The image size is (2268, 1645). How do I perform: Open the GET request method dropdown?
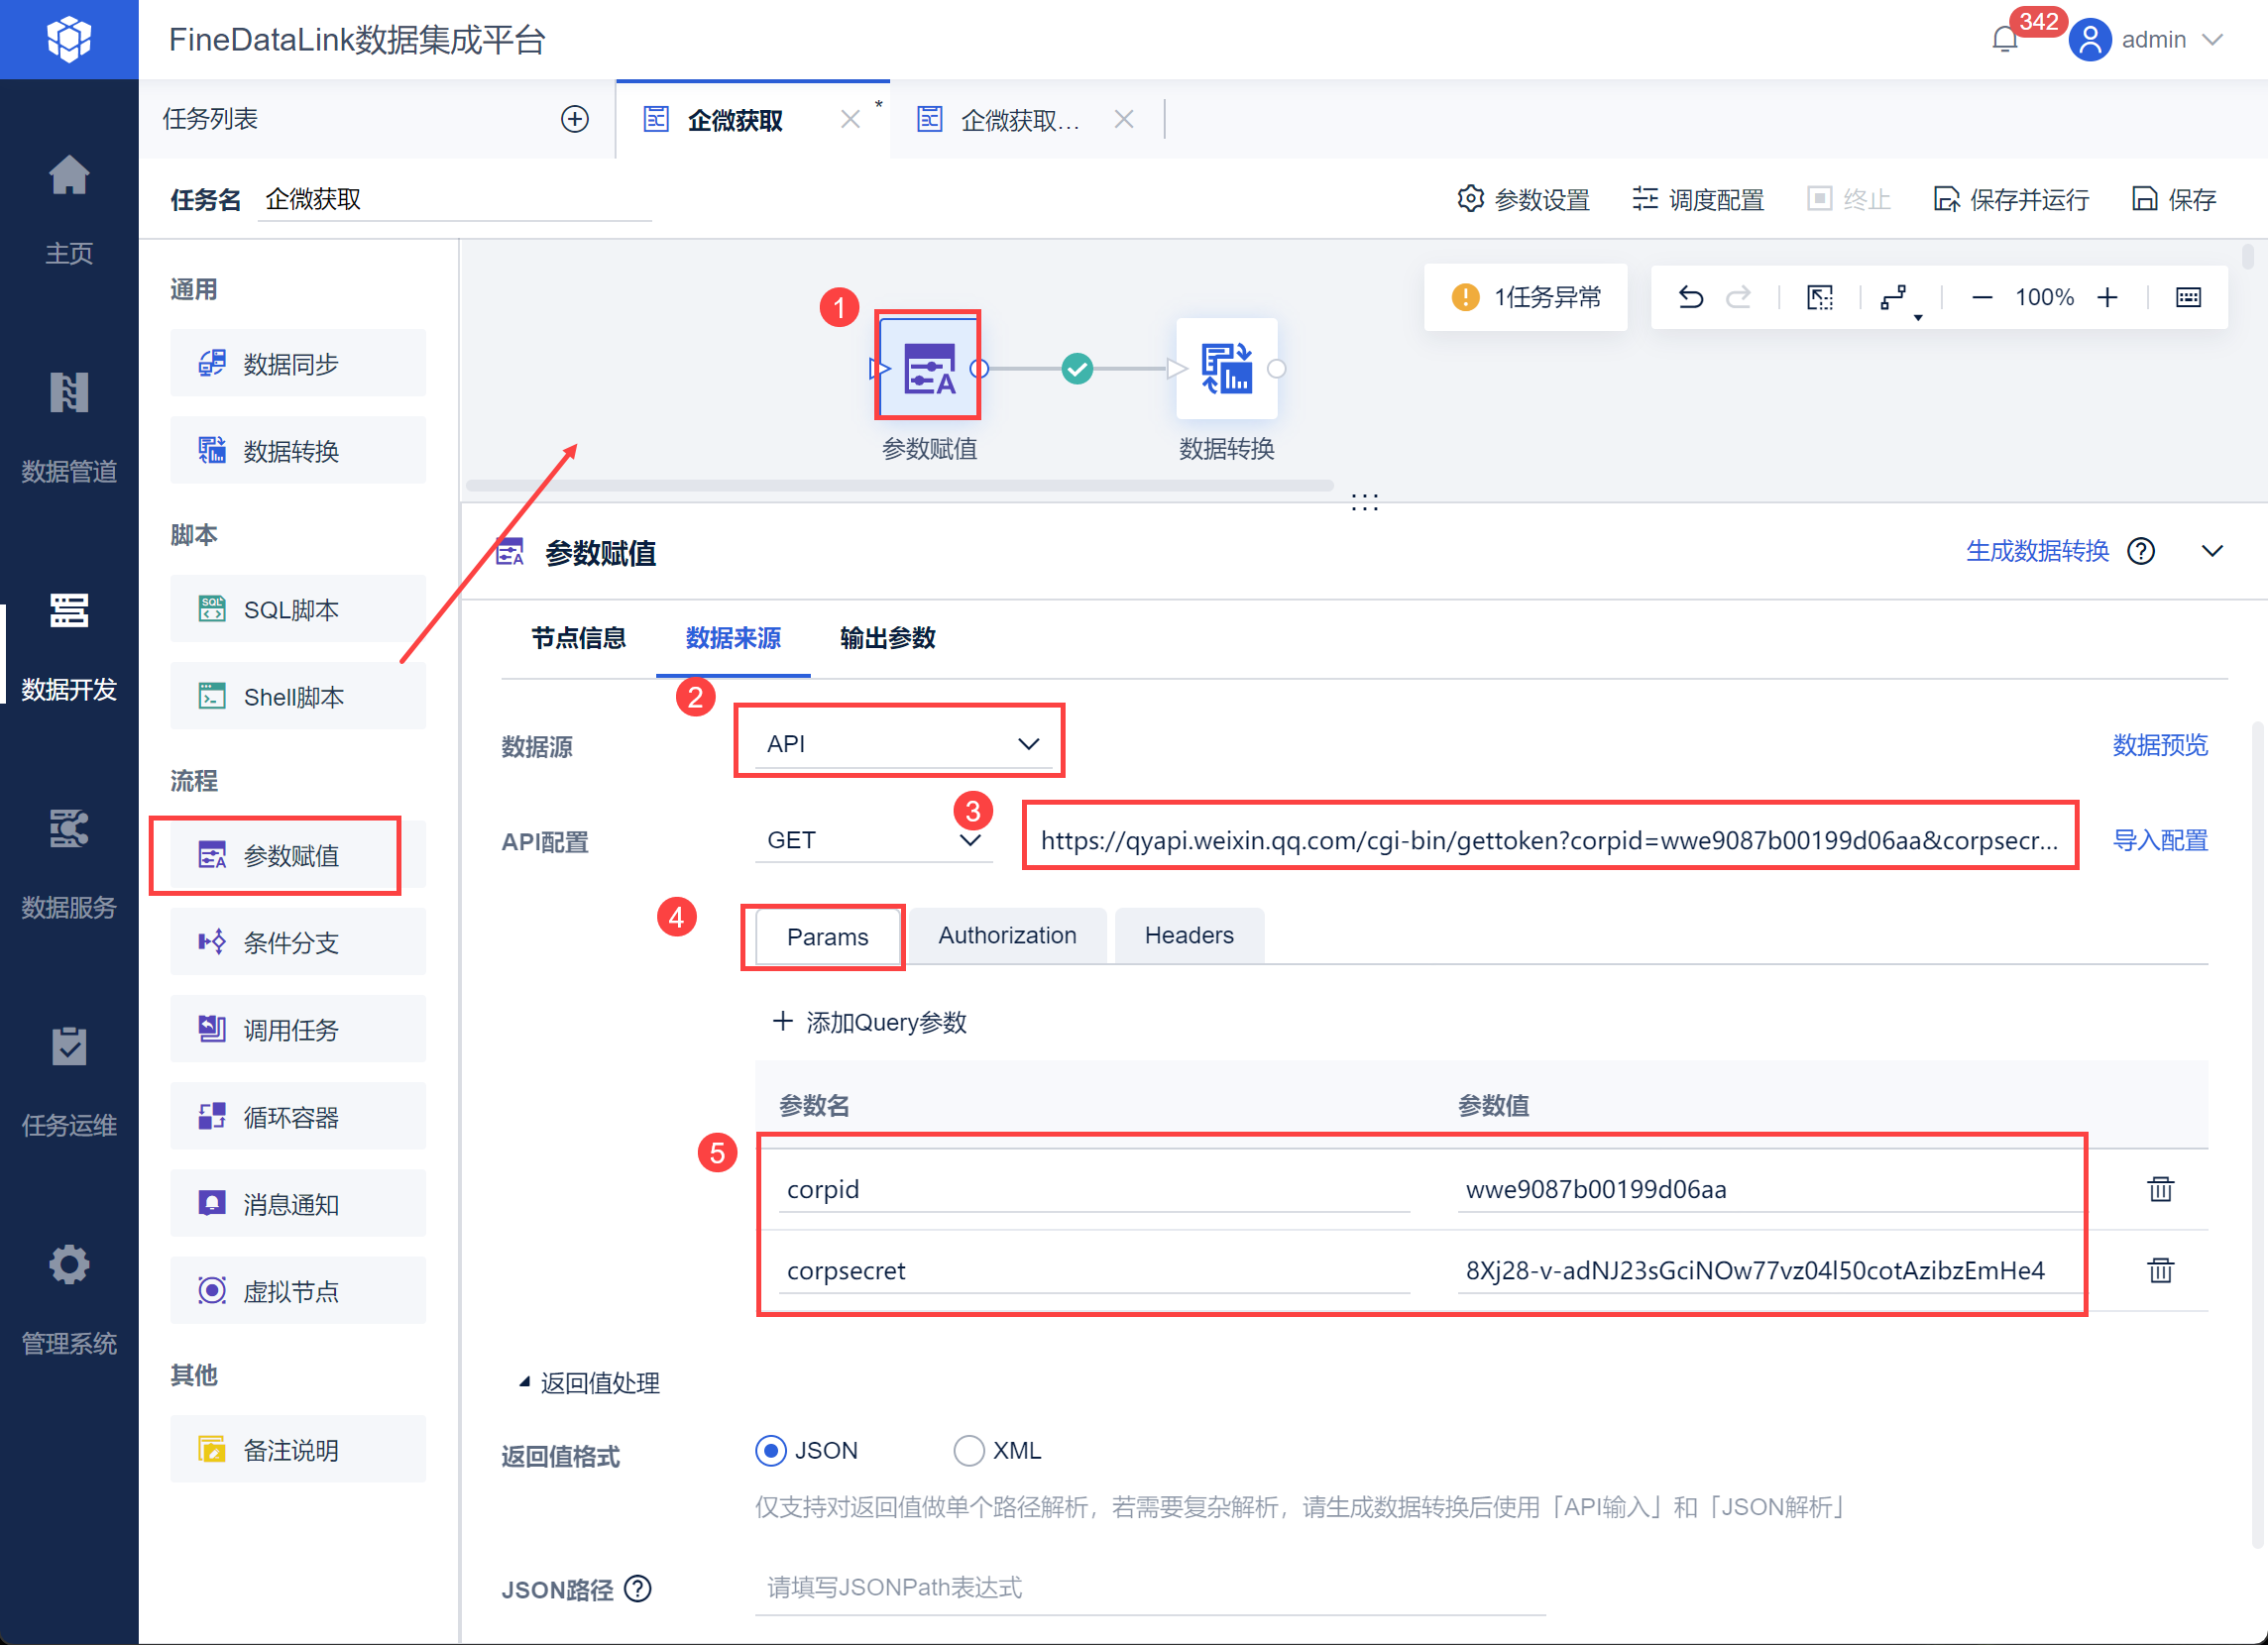(872, 840)
